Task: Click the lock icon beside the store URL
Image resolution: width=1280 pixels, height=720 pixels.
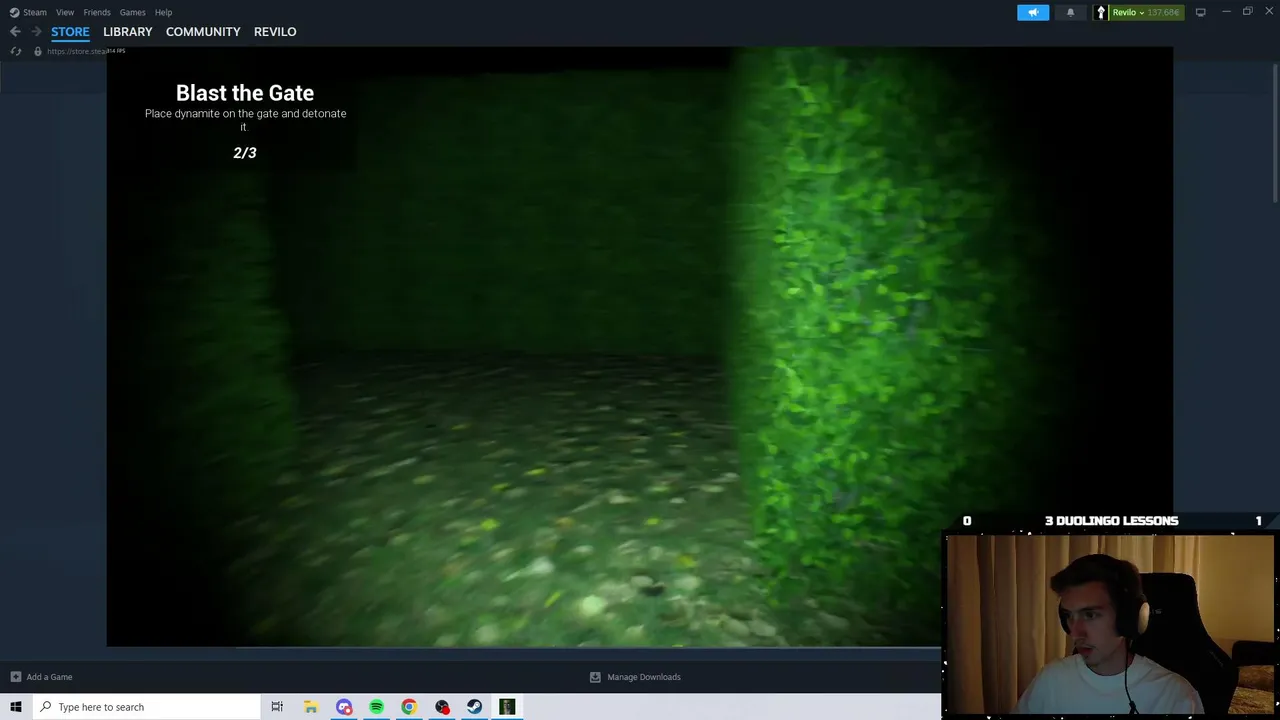Action: tap(38, 51)
